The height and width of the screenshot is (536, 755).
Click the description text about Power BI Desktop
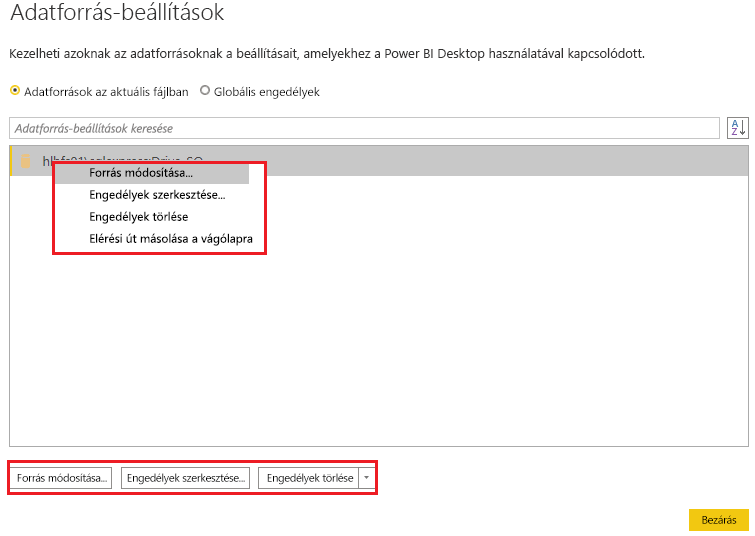(x=327, y=53)
